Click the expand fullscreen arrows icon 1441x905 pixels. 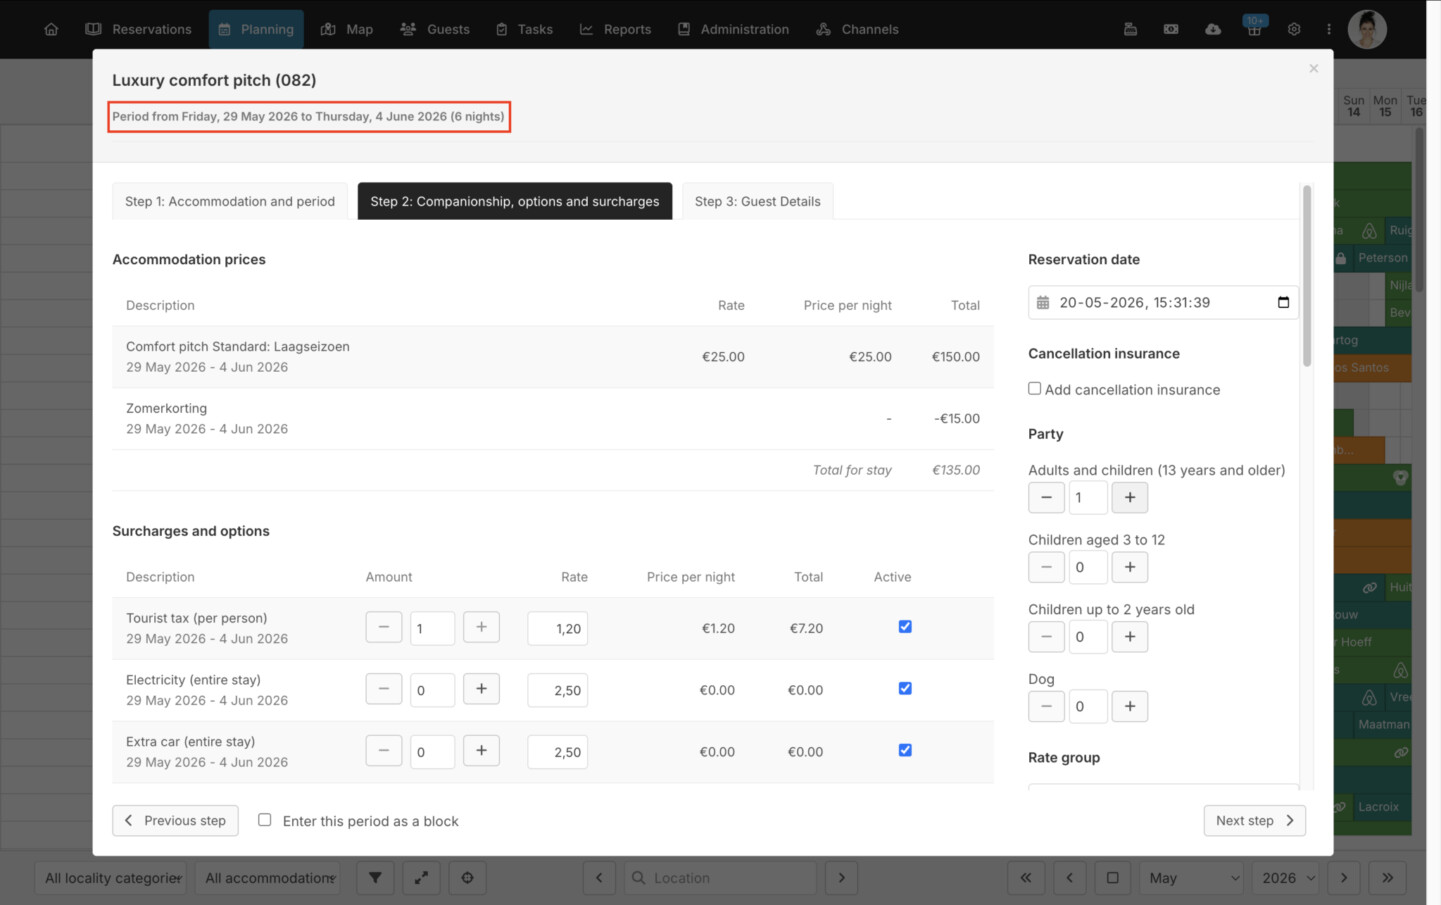421,877
